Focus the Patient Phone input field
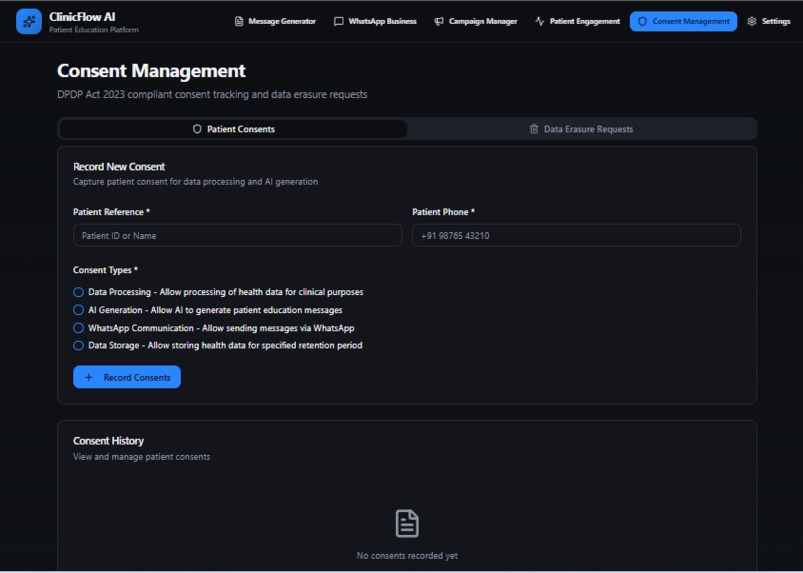 [577, 236]
